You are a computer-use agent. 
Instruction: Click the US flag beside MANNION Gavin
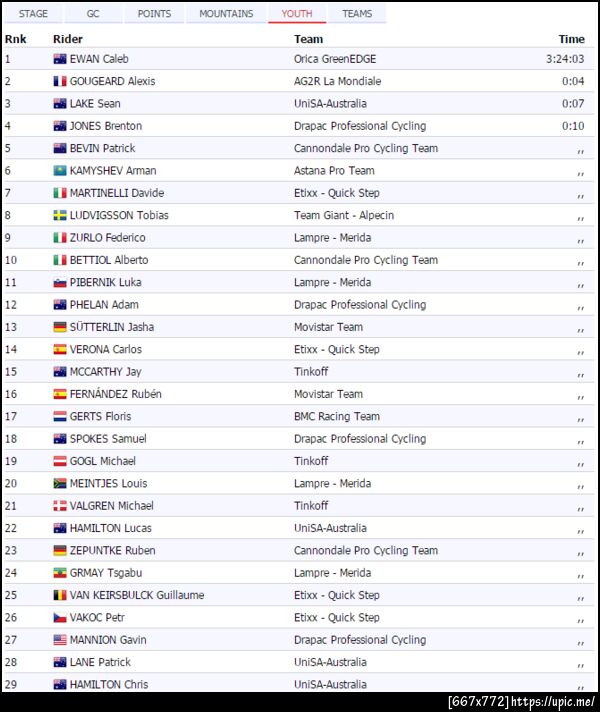click(x=60, y=640)
